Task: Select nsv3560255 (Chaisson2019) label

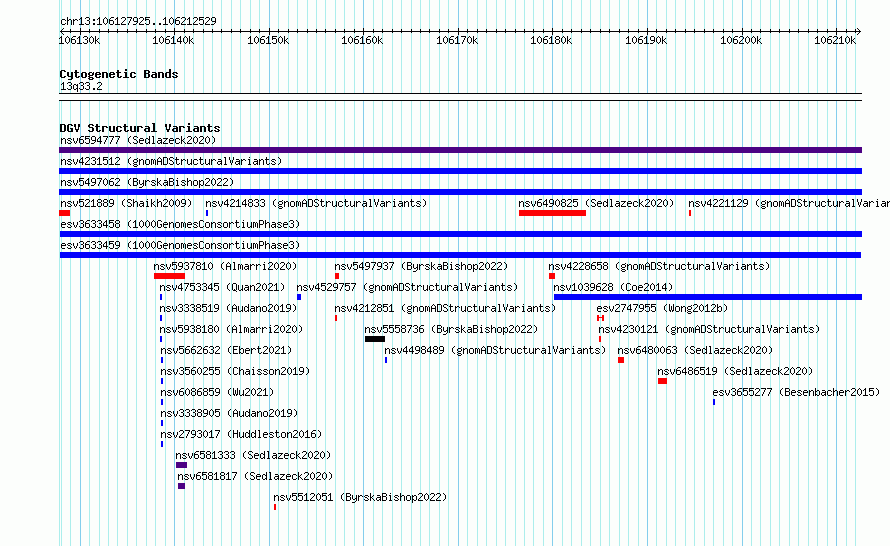Action: tap(235, 371)
